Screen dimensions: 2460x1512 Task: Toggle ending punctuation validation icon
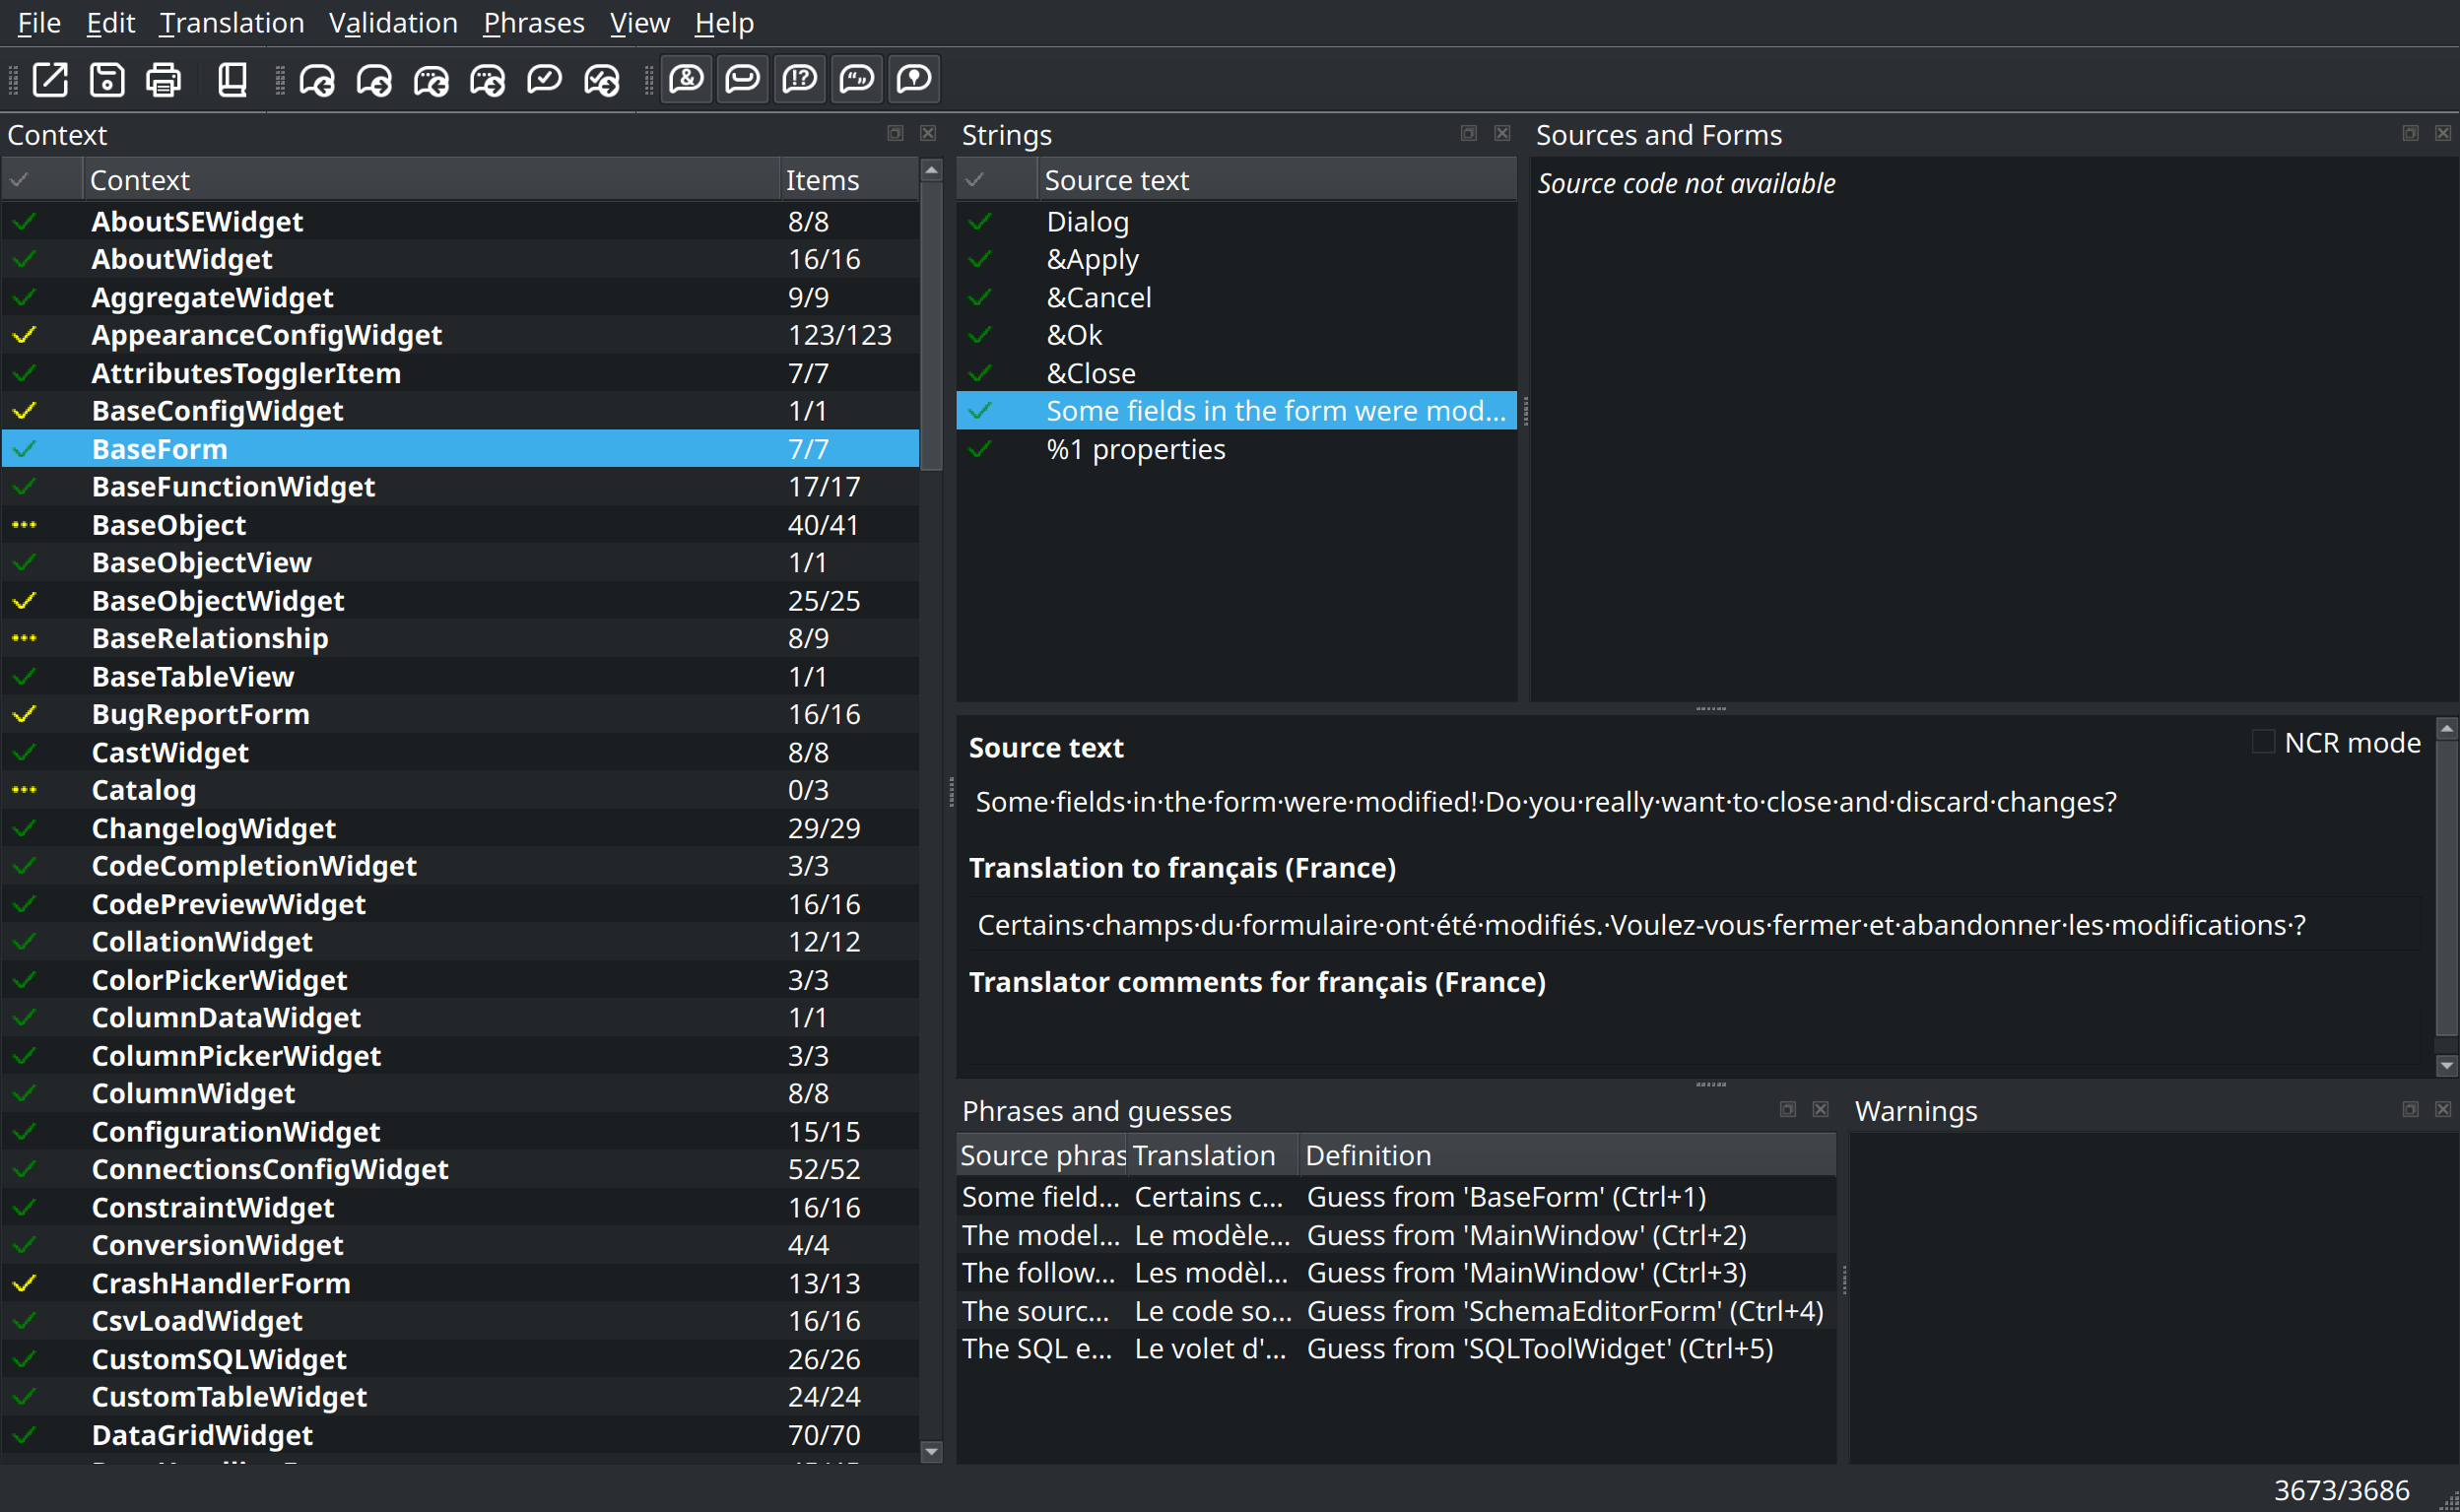coord(800,79)
